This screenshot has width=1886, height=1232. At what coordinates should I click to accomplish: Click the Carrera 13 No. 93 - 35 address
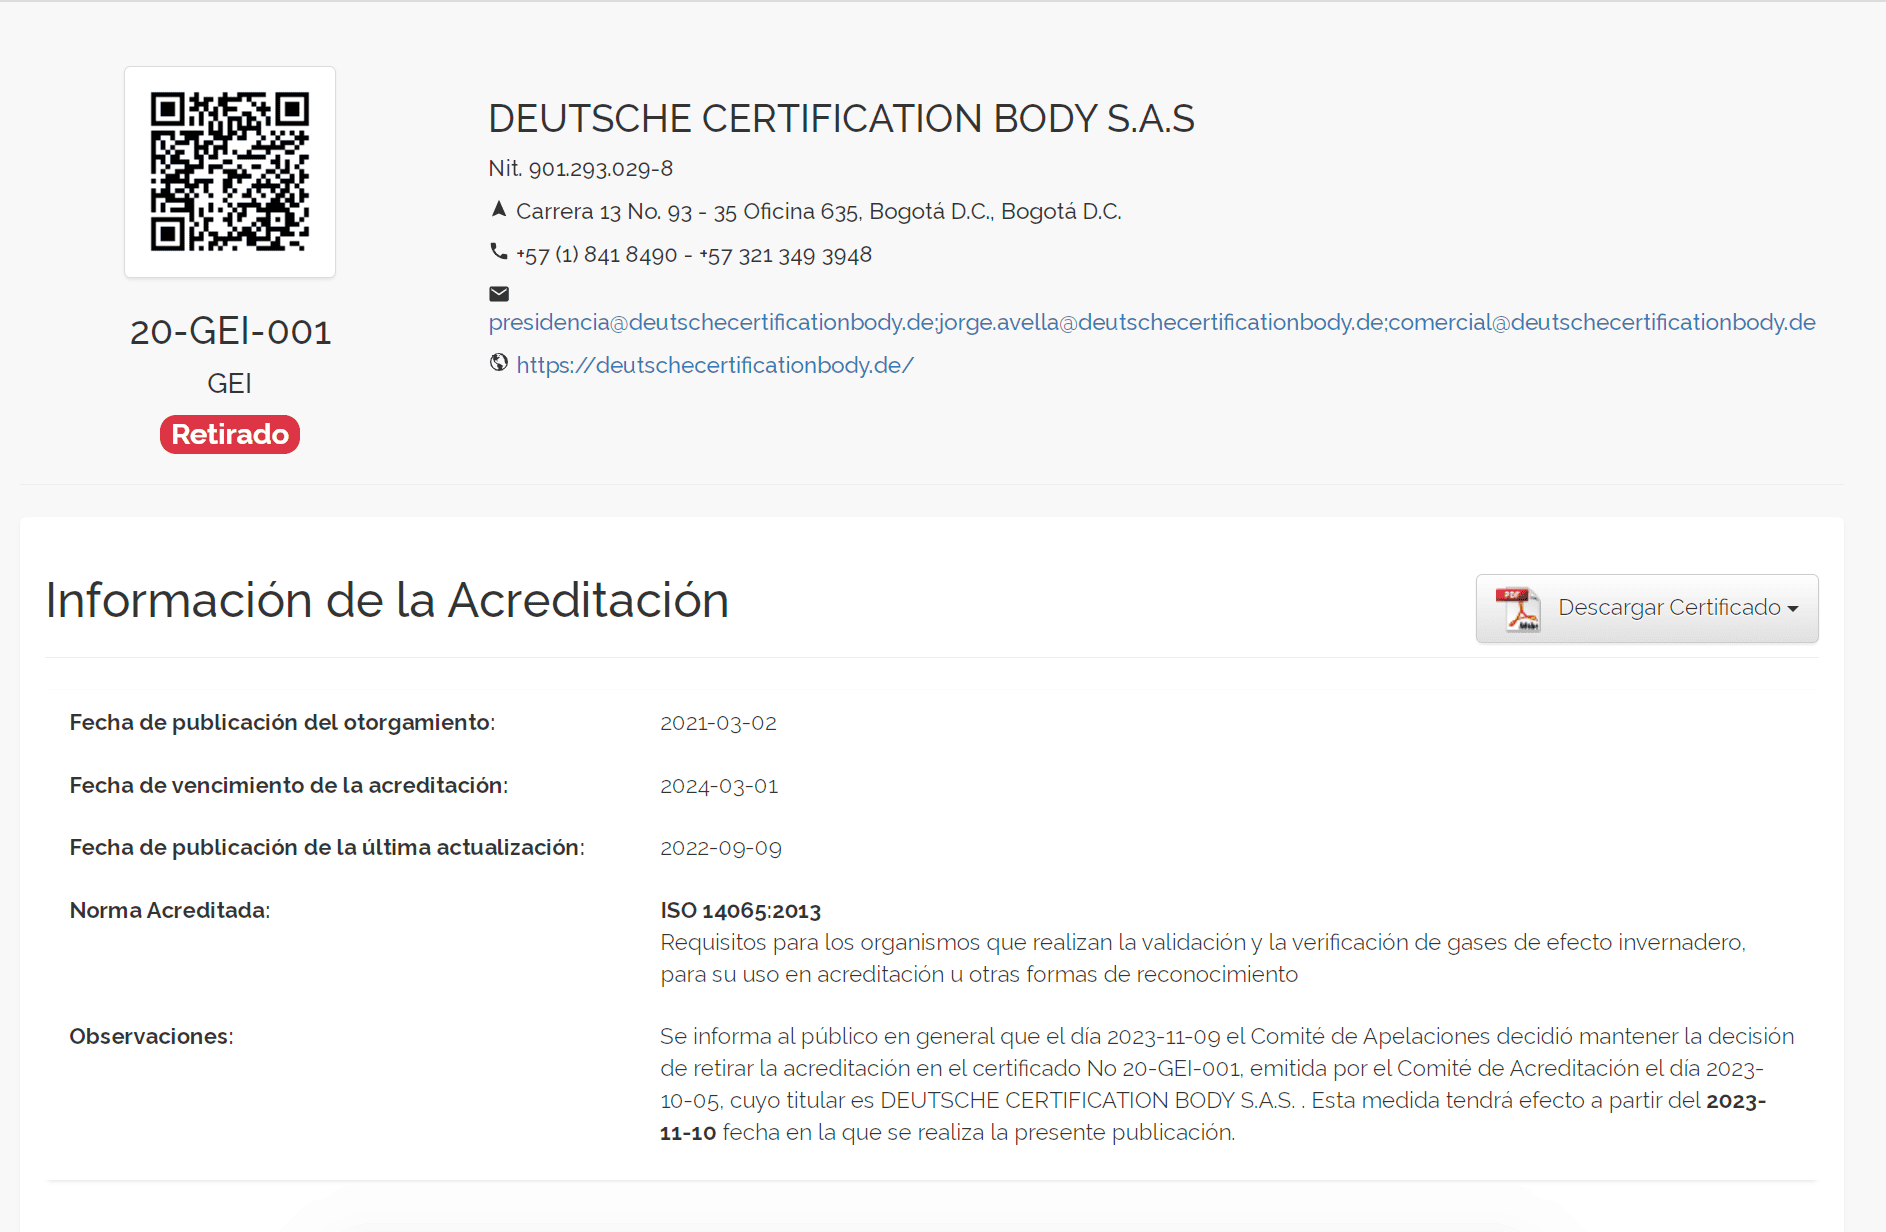(x=819, y=211)
